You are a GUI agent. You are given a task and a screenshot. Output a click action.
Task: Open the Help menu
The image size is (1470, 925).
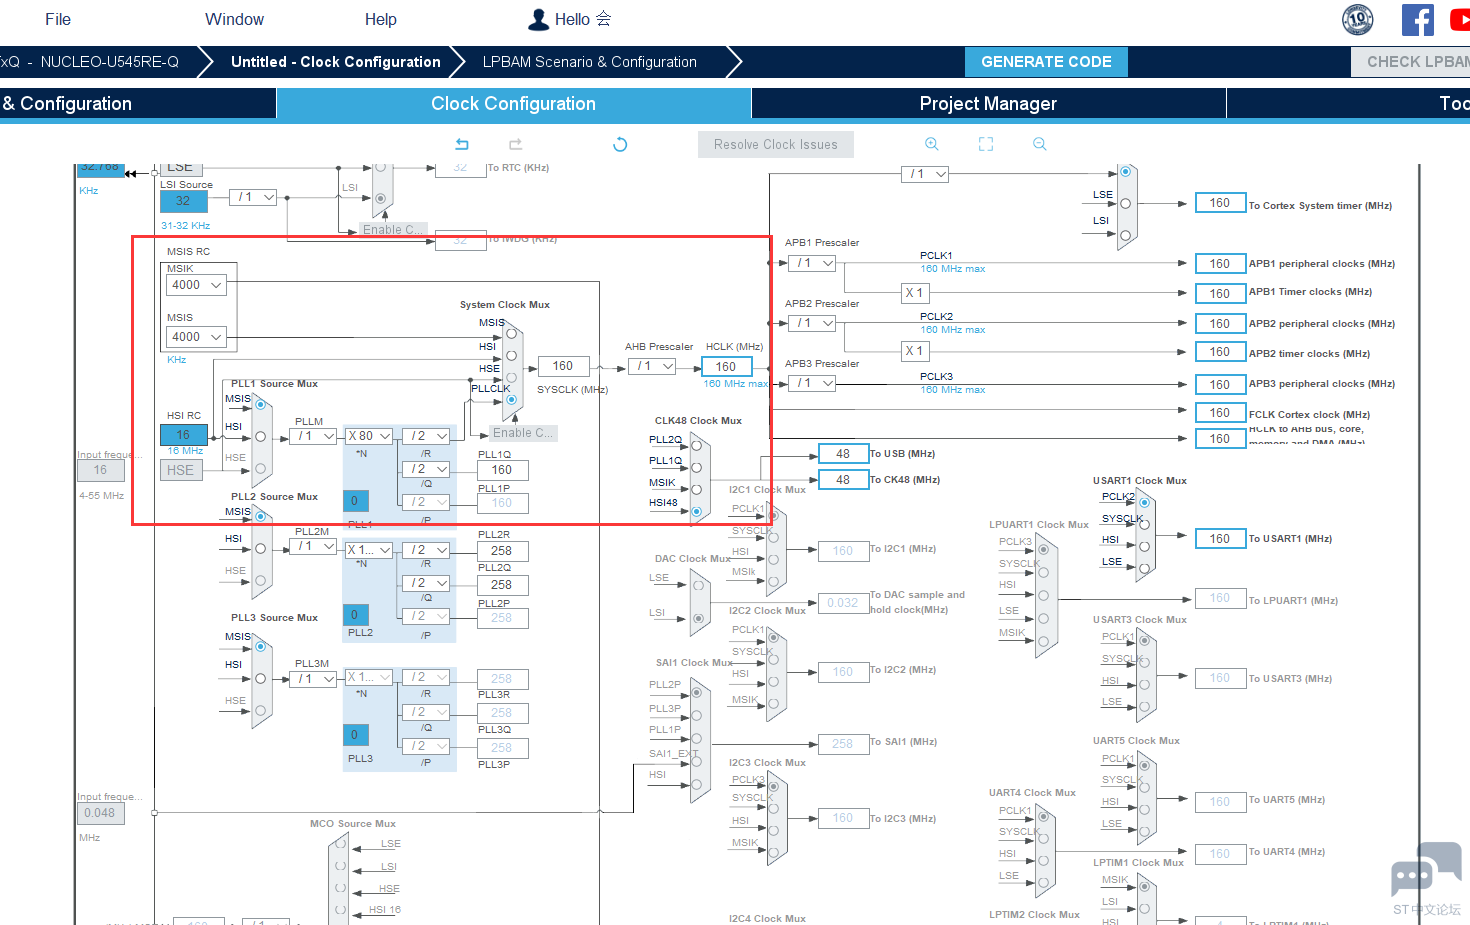380,19
